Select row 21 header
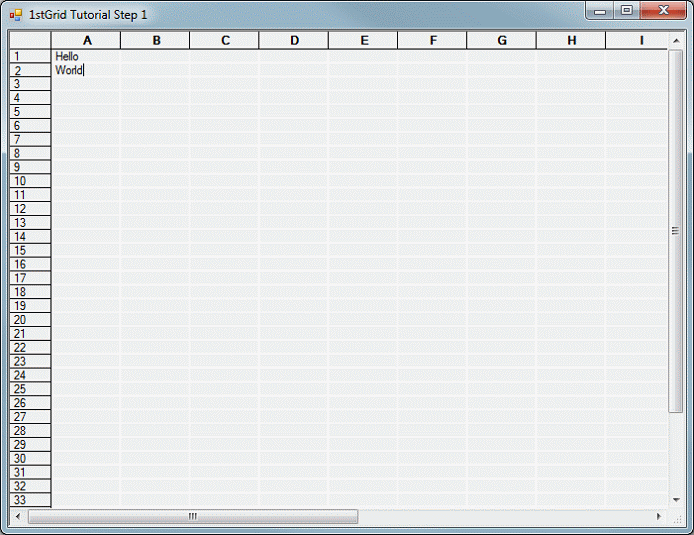This screenshot has height=535, width=694. click(x=30, y=333)
